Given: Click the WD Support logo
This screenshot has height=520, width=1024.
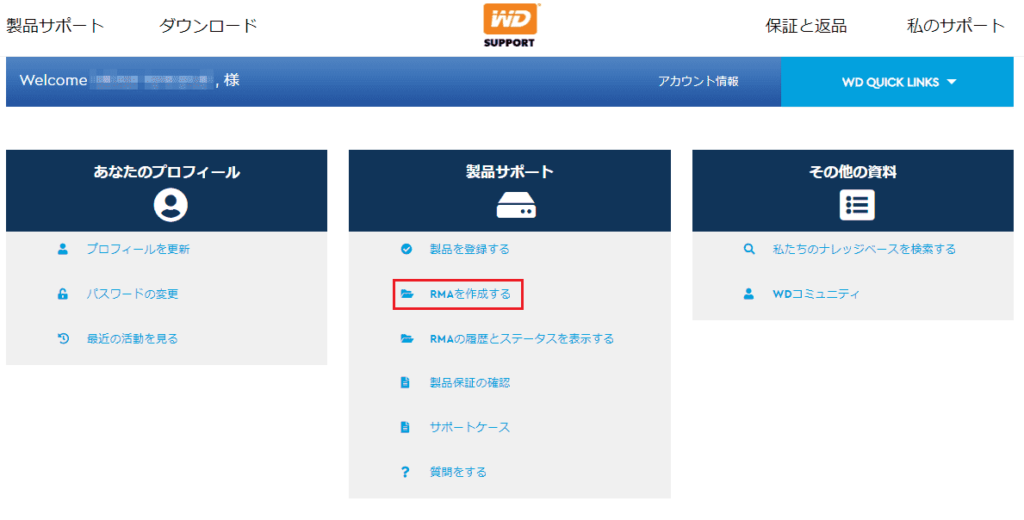Looking at the screenshot, I should point(509,25).
